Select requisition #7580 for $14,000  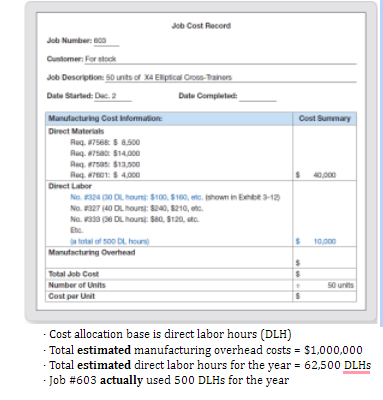tap(105, 153)
